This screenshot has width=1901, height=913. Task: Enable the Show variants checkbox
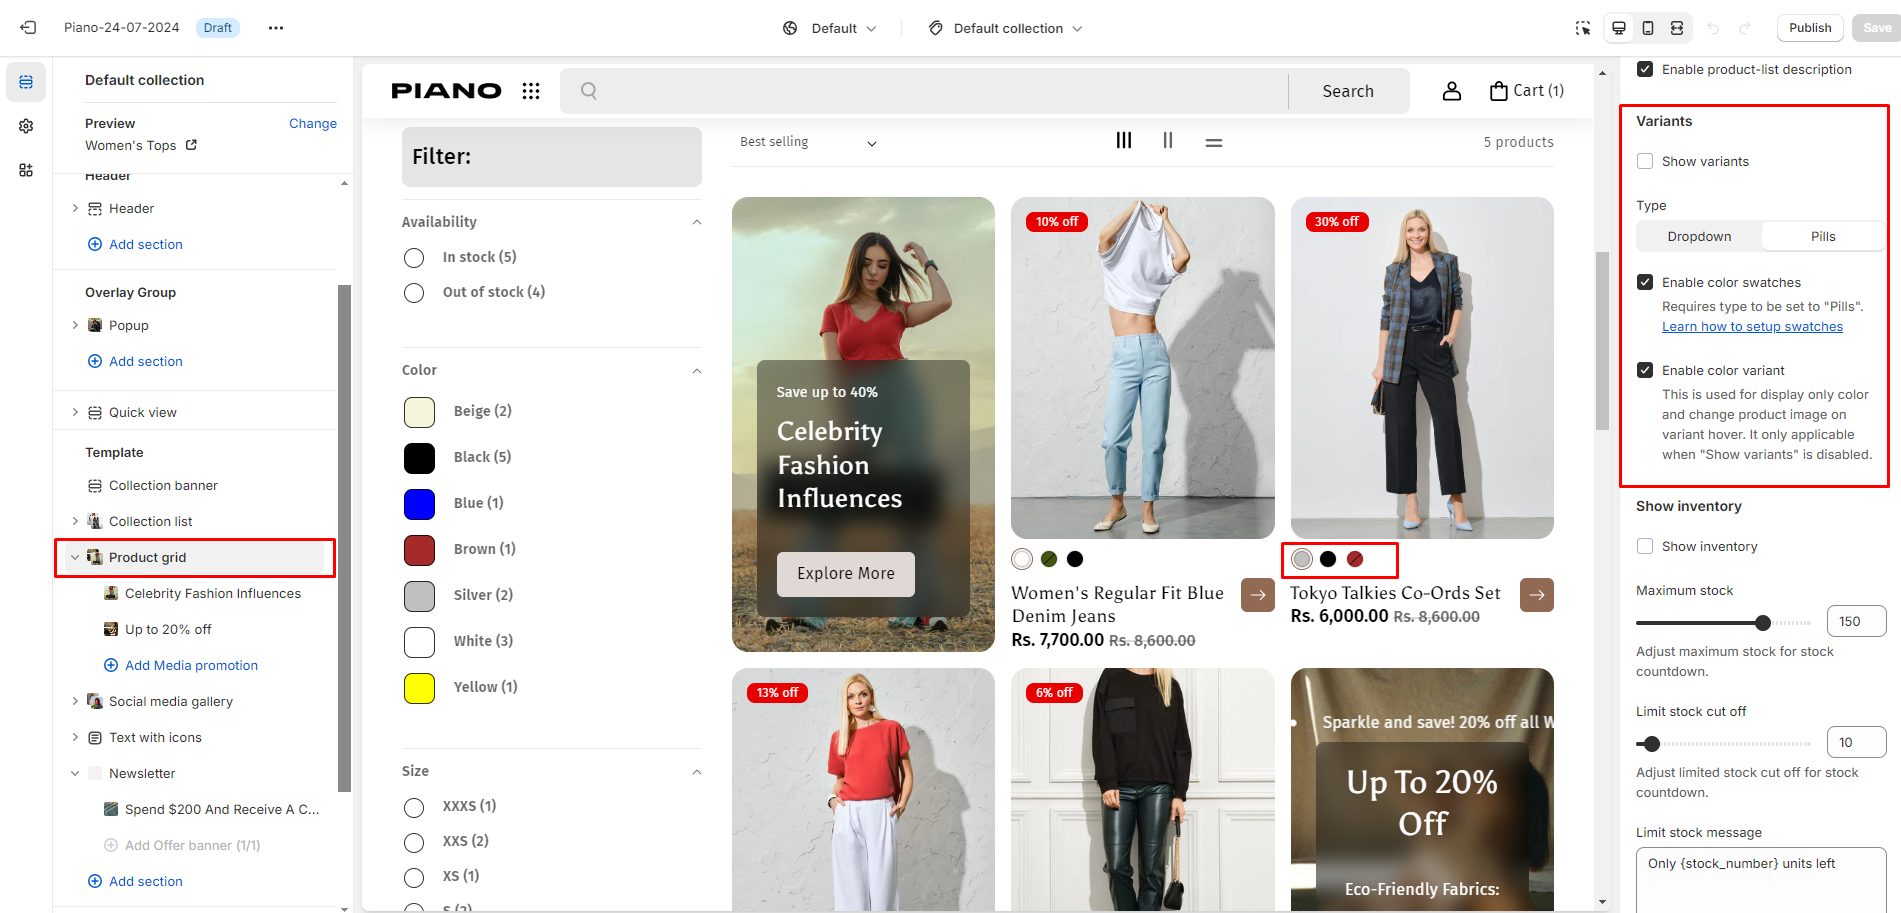point(1645,161)
